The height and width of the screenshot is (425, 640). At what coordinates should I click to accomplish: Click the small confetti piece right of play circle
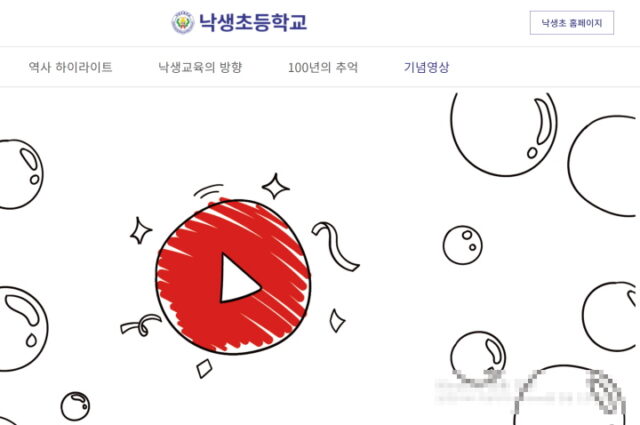coord(337,321)
